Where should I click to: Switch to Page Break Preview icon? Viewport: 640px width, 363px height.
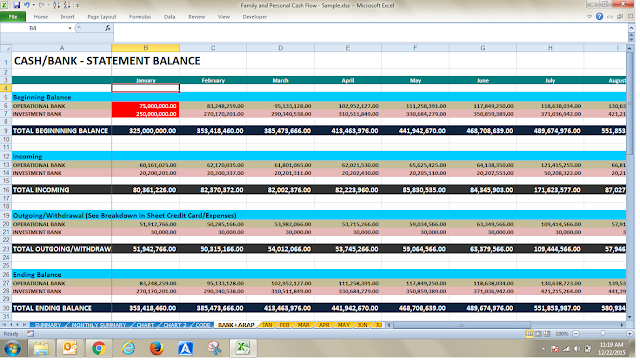click(547, 334)
